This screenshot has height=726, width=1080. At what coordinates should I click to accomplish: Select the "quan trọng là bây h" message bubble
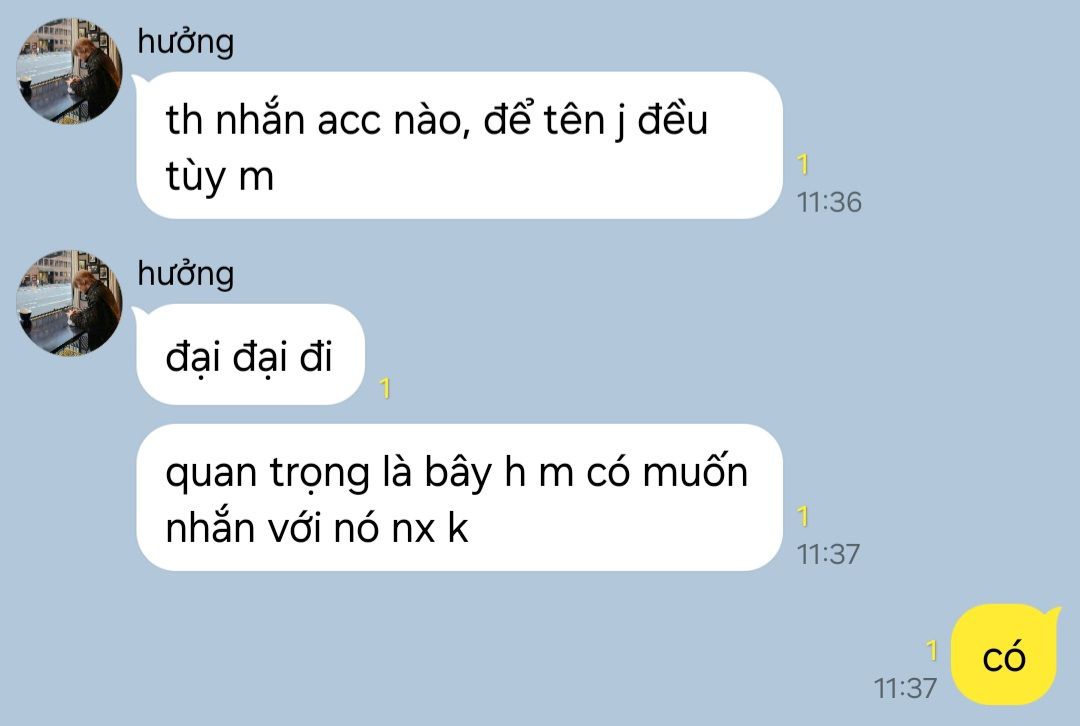(x=459, y=497)
